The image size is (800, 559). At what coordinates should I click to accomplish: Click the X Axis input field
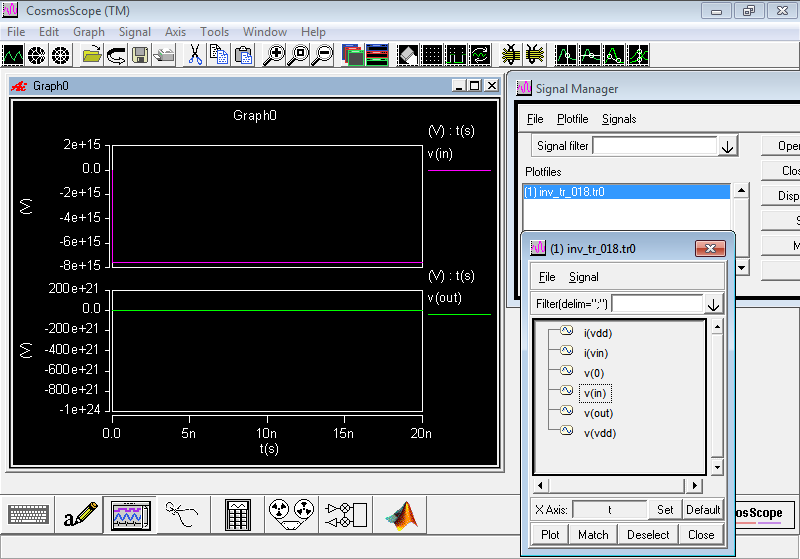[x=610, y=510]
